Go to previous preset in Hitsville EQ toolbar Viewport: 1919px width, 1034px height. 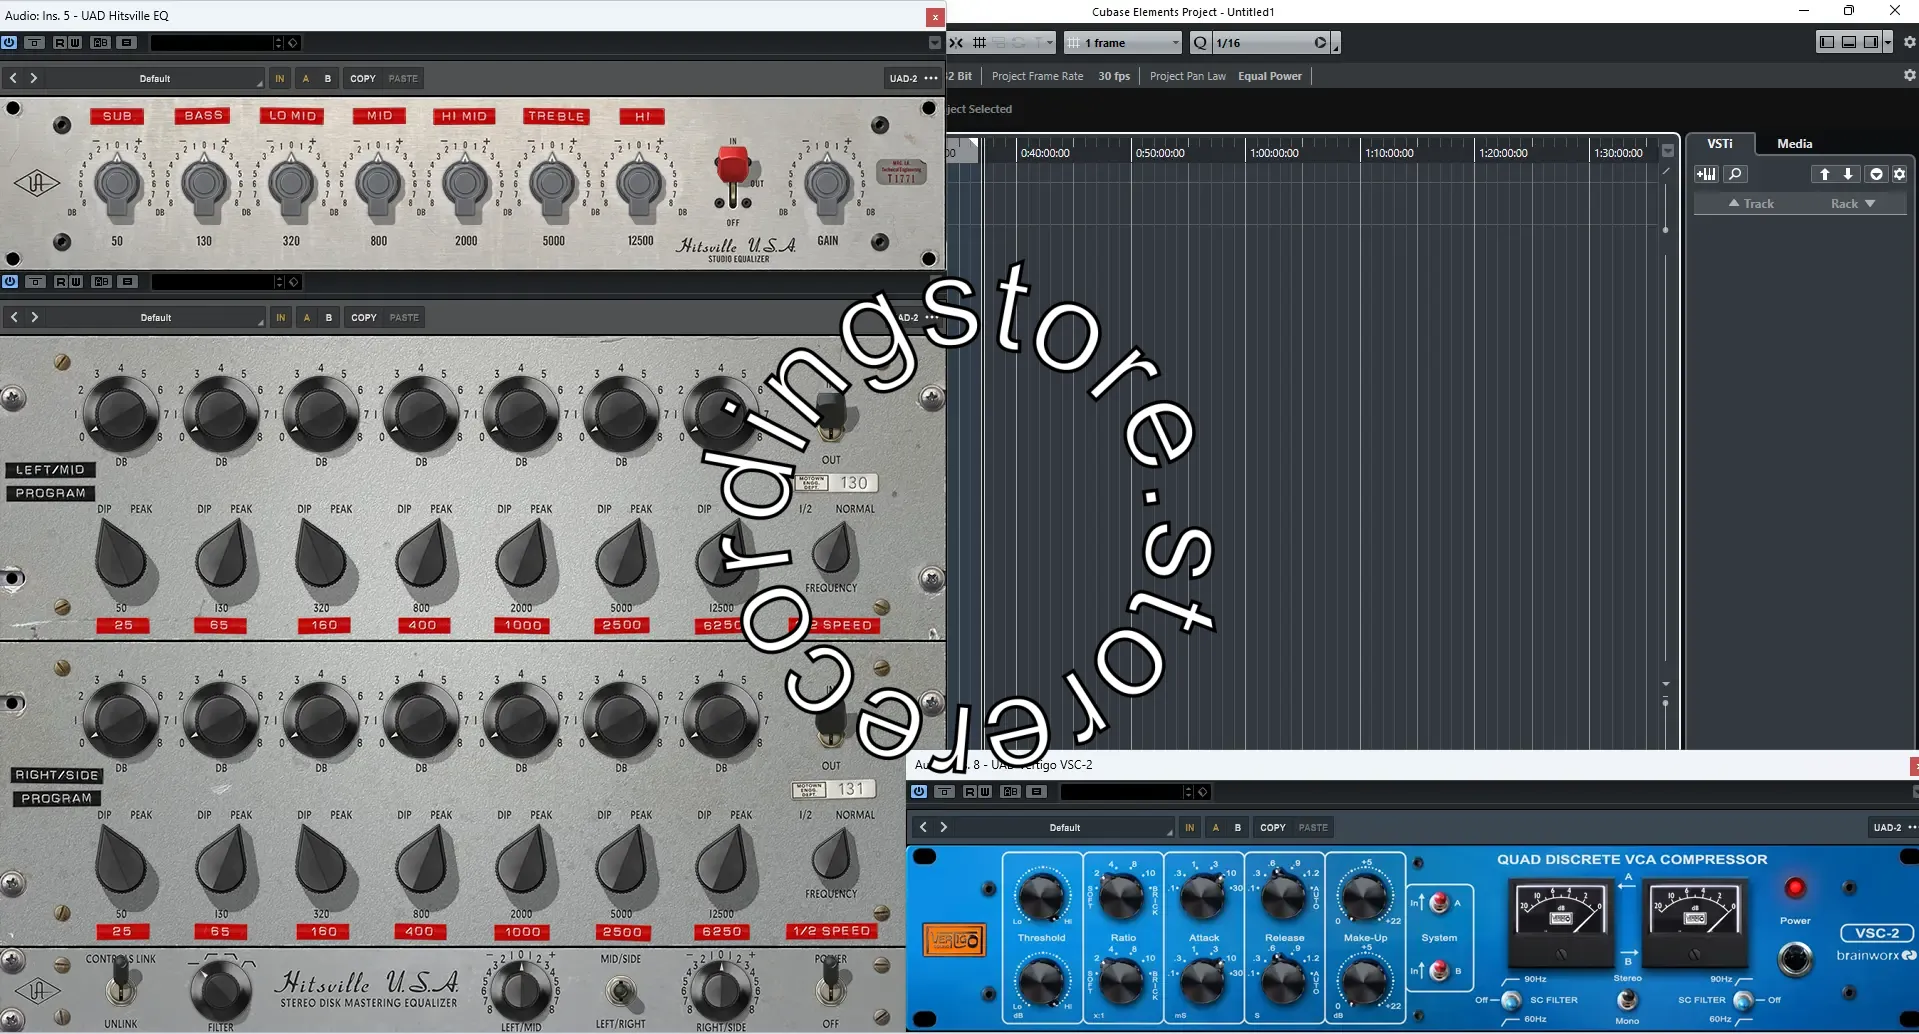(13, 78)
